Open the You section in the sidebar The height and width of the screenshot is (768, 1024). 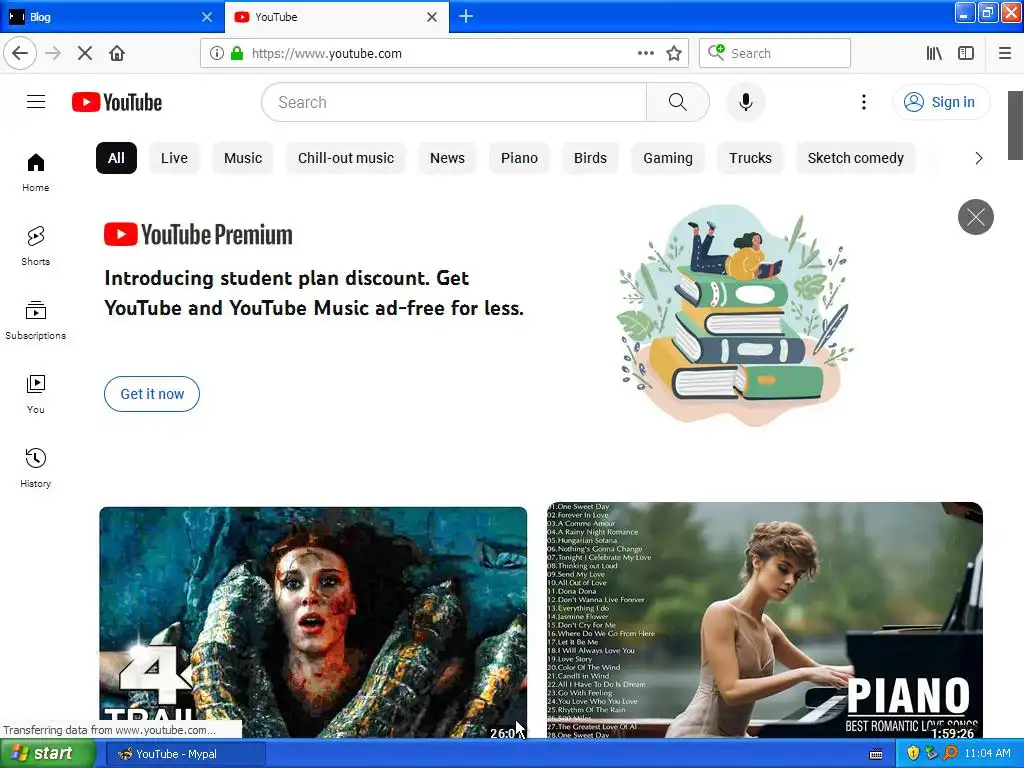[35, 394]
